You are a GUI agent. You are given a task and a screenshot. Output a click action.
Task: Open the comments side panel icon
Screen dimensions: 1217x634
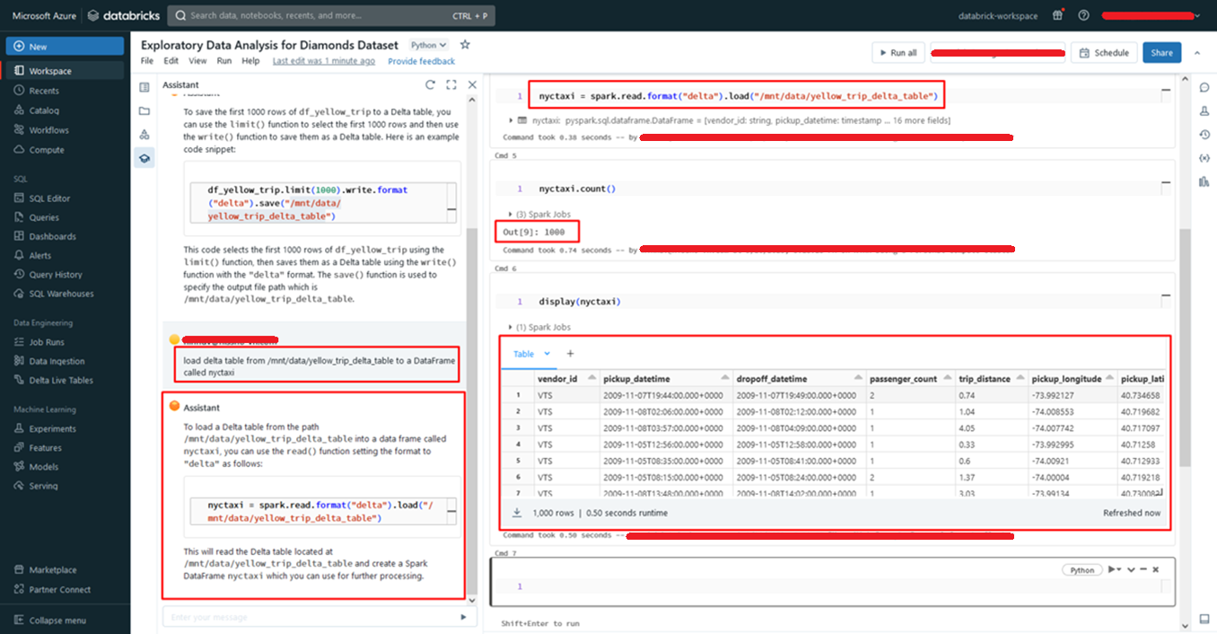(1203, 87)
